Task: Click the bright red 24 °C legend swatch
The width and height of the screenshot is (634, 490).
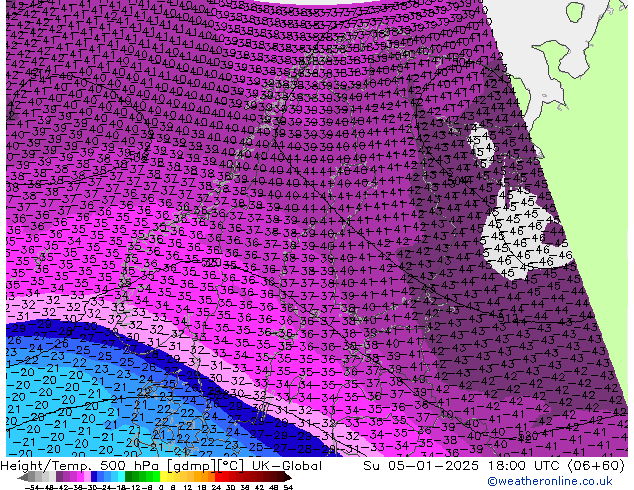Action: pyautogui.click(x=218, y=477)
